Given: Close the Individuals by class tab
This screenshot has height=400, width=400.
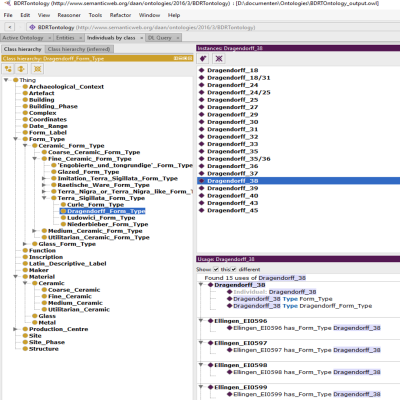Looking at the screenshot, I should tap(142, 38).
